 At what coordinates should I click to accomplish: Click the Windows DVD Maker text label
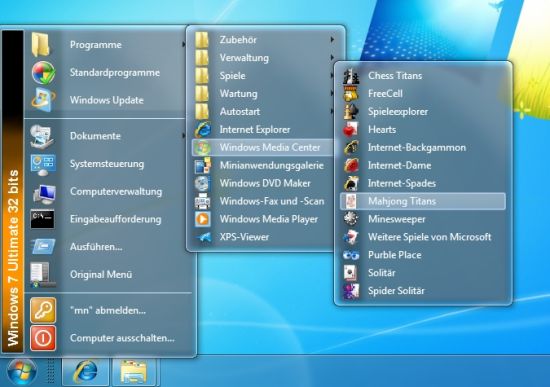click(x=265, y=184)
